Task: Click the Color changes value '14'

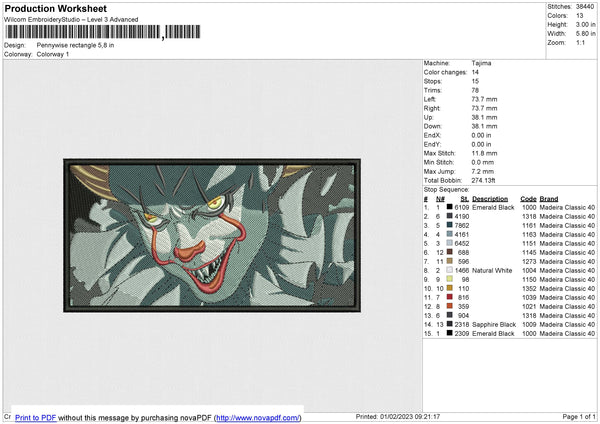Action: click(x=475, y=72)
